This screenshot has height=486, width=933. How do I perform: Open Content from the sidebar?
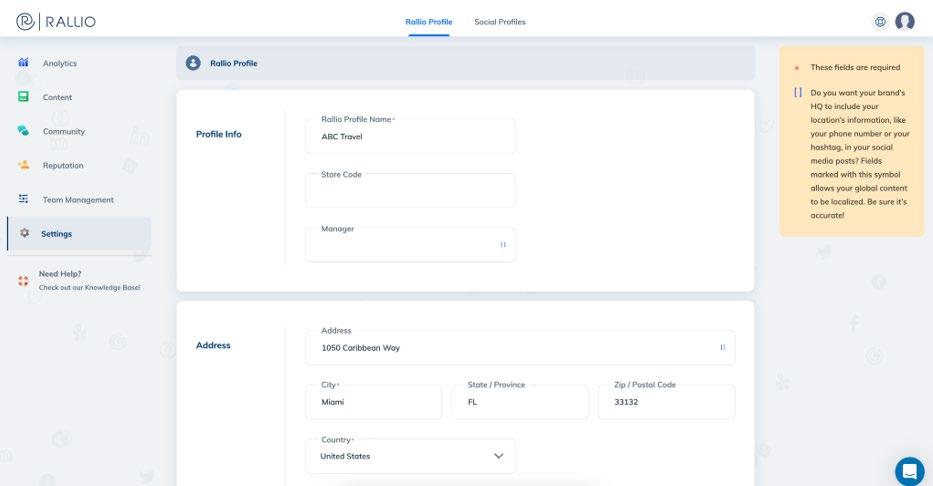tap(57, 97)
